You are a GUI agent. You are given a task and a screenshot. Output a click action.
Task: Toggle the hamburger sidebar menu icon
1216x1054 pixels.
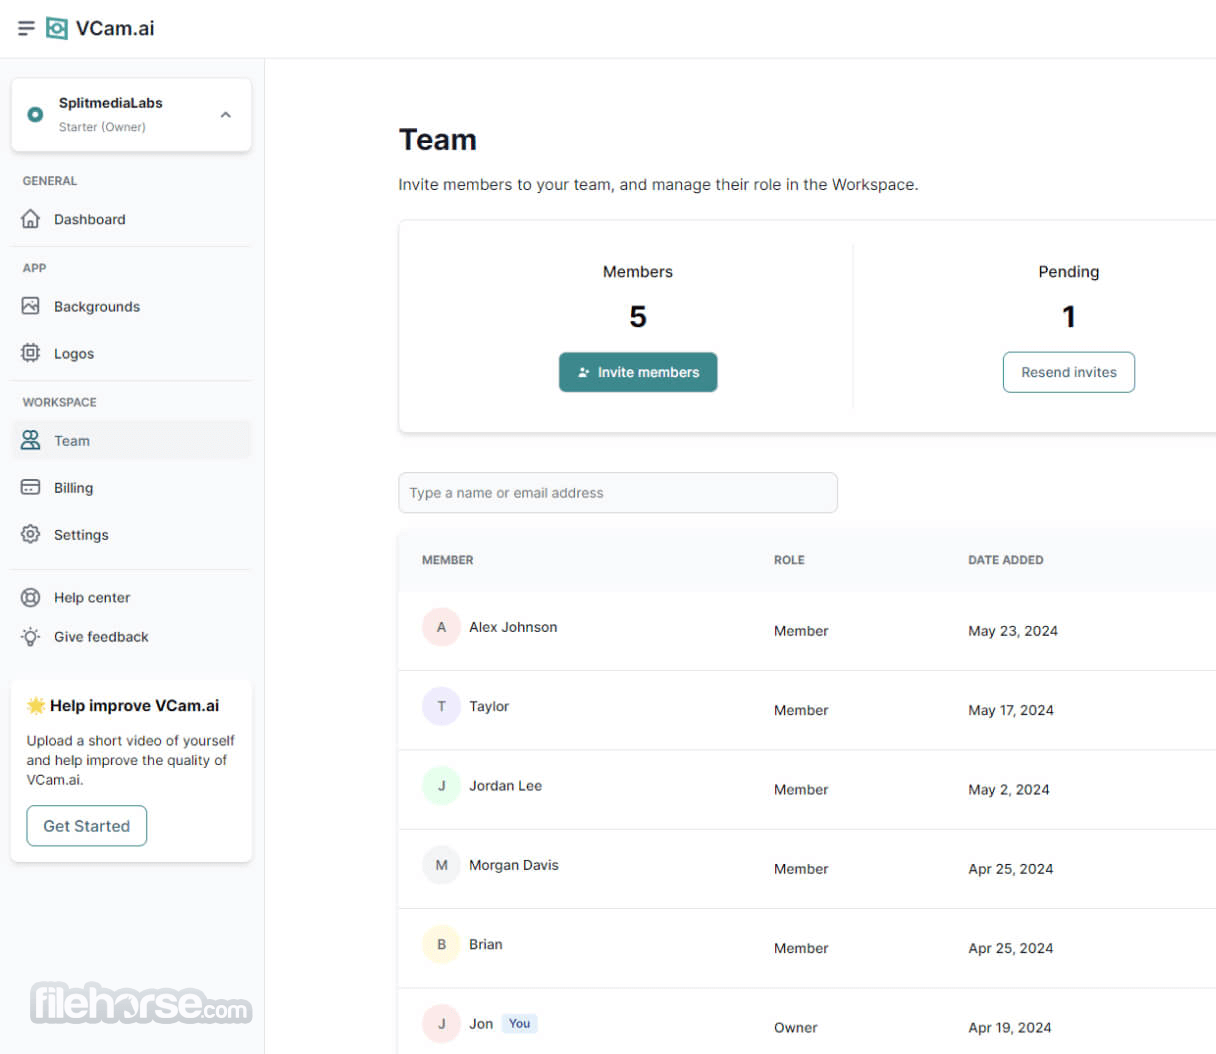tap(26, 28)
